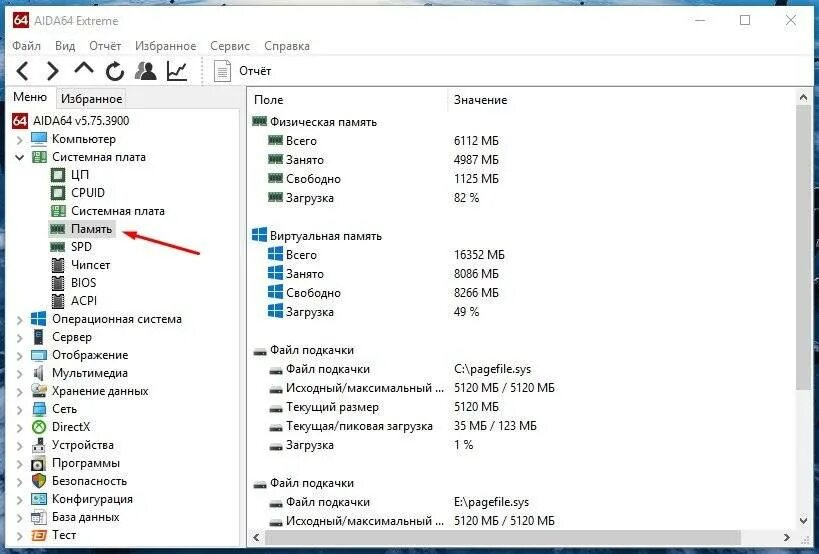
Task: Expand the База данных tree node
Action: (19, 517)
